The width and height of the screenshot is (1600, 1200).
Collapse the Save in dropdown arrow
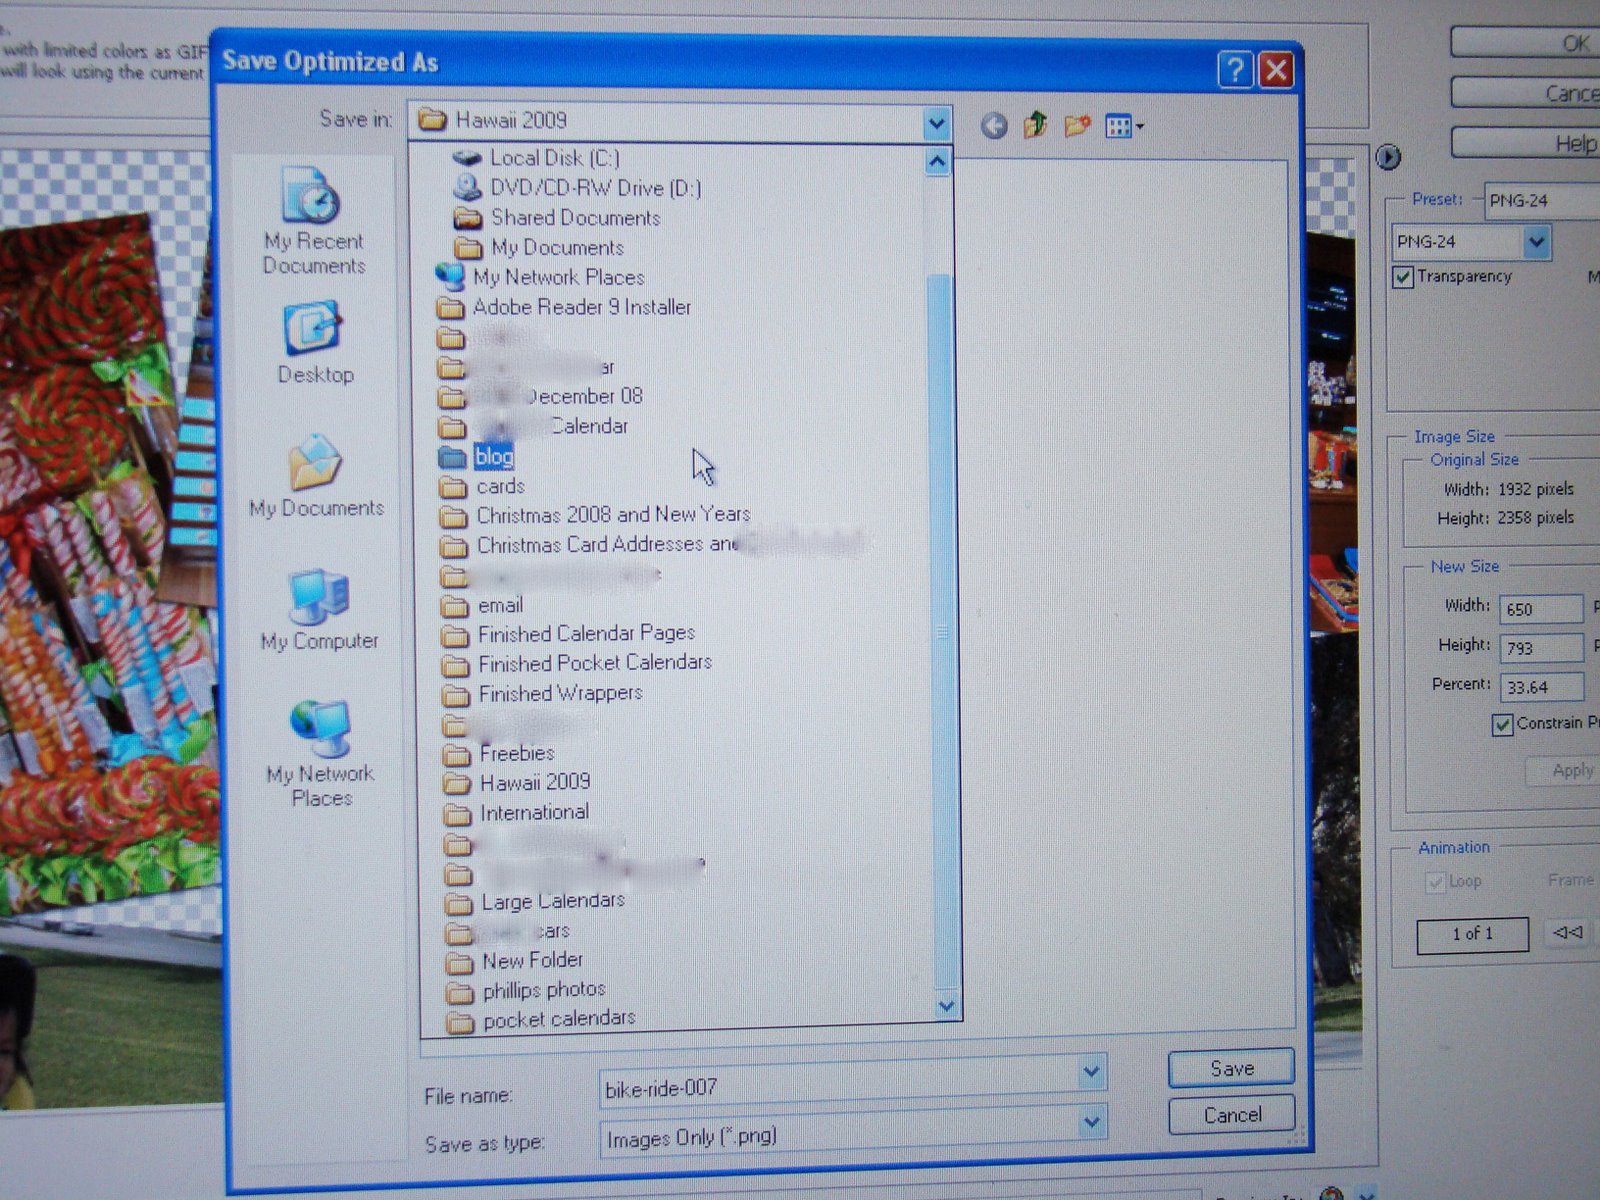pyautogui.click(x=936, y=124)
